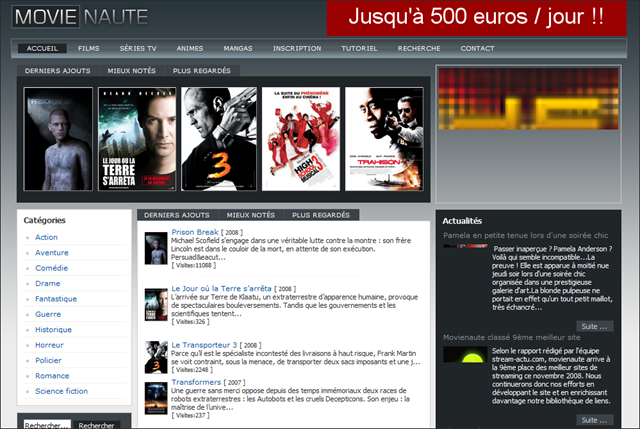The image size is (640, 429).
Task: Open the Prison Break title link
Action: (195, 232)
